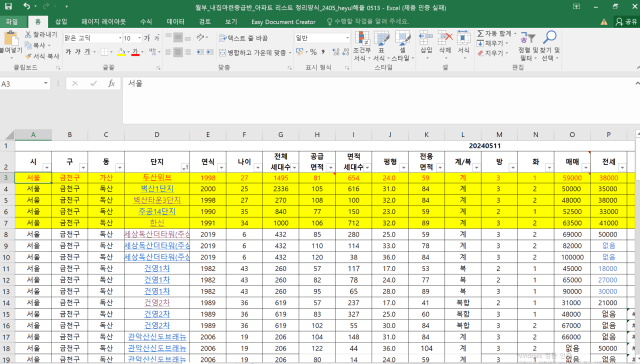Click the formula bar containing 서울
Screen dimensions: 640x364
[x=378, y=100]
